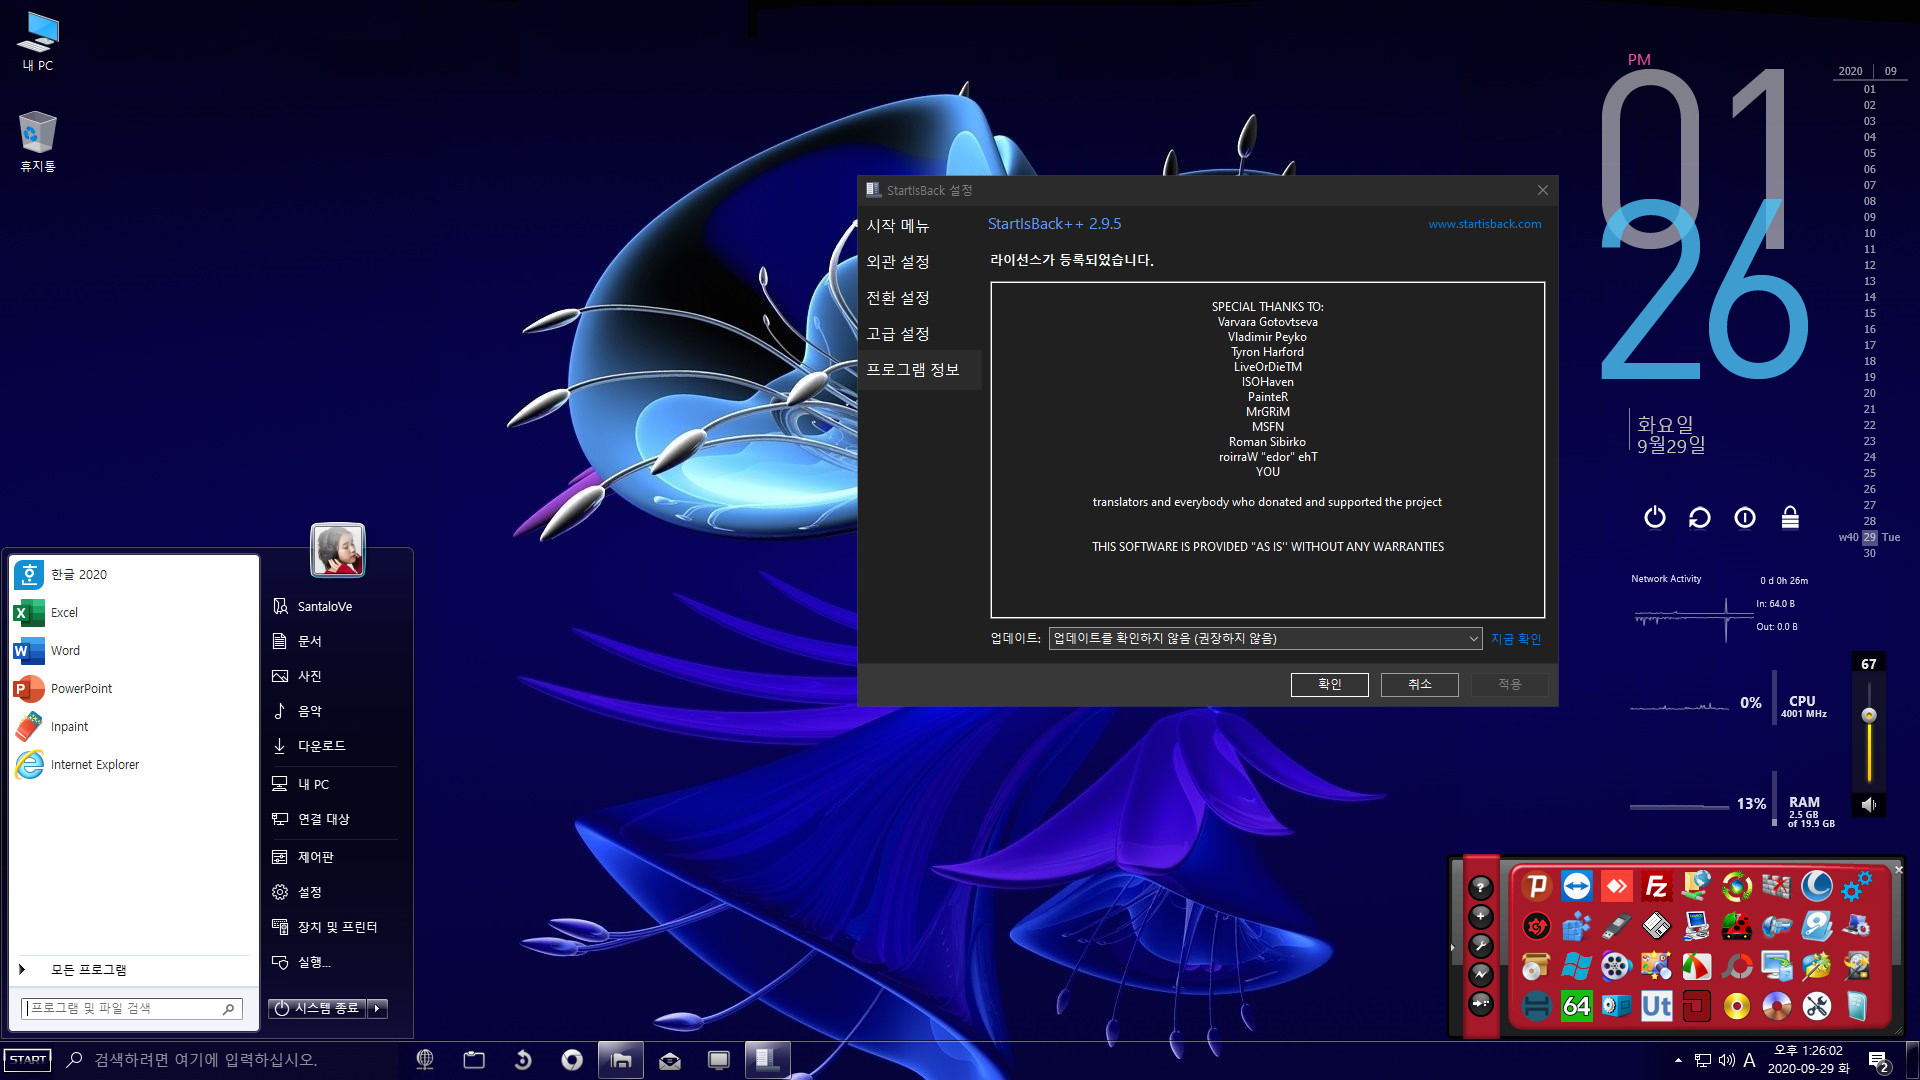Launch the blue Windows flag icon in dock
Viewport: 1920px width, 1080px height.
(1577, 966)
